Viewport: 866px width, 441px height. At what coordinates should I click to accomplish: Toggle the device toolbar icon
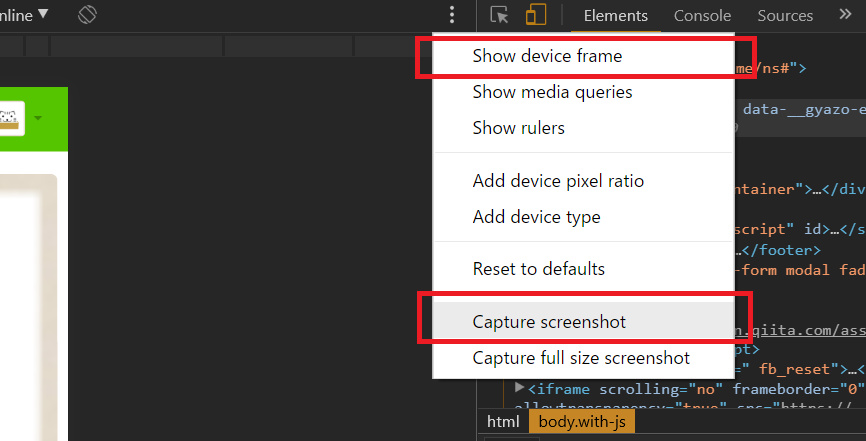click(x=536, y=15)
